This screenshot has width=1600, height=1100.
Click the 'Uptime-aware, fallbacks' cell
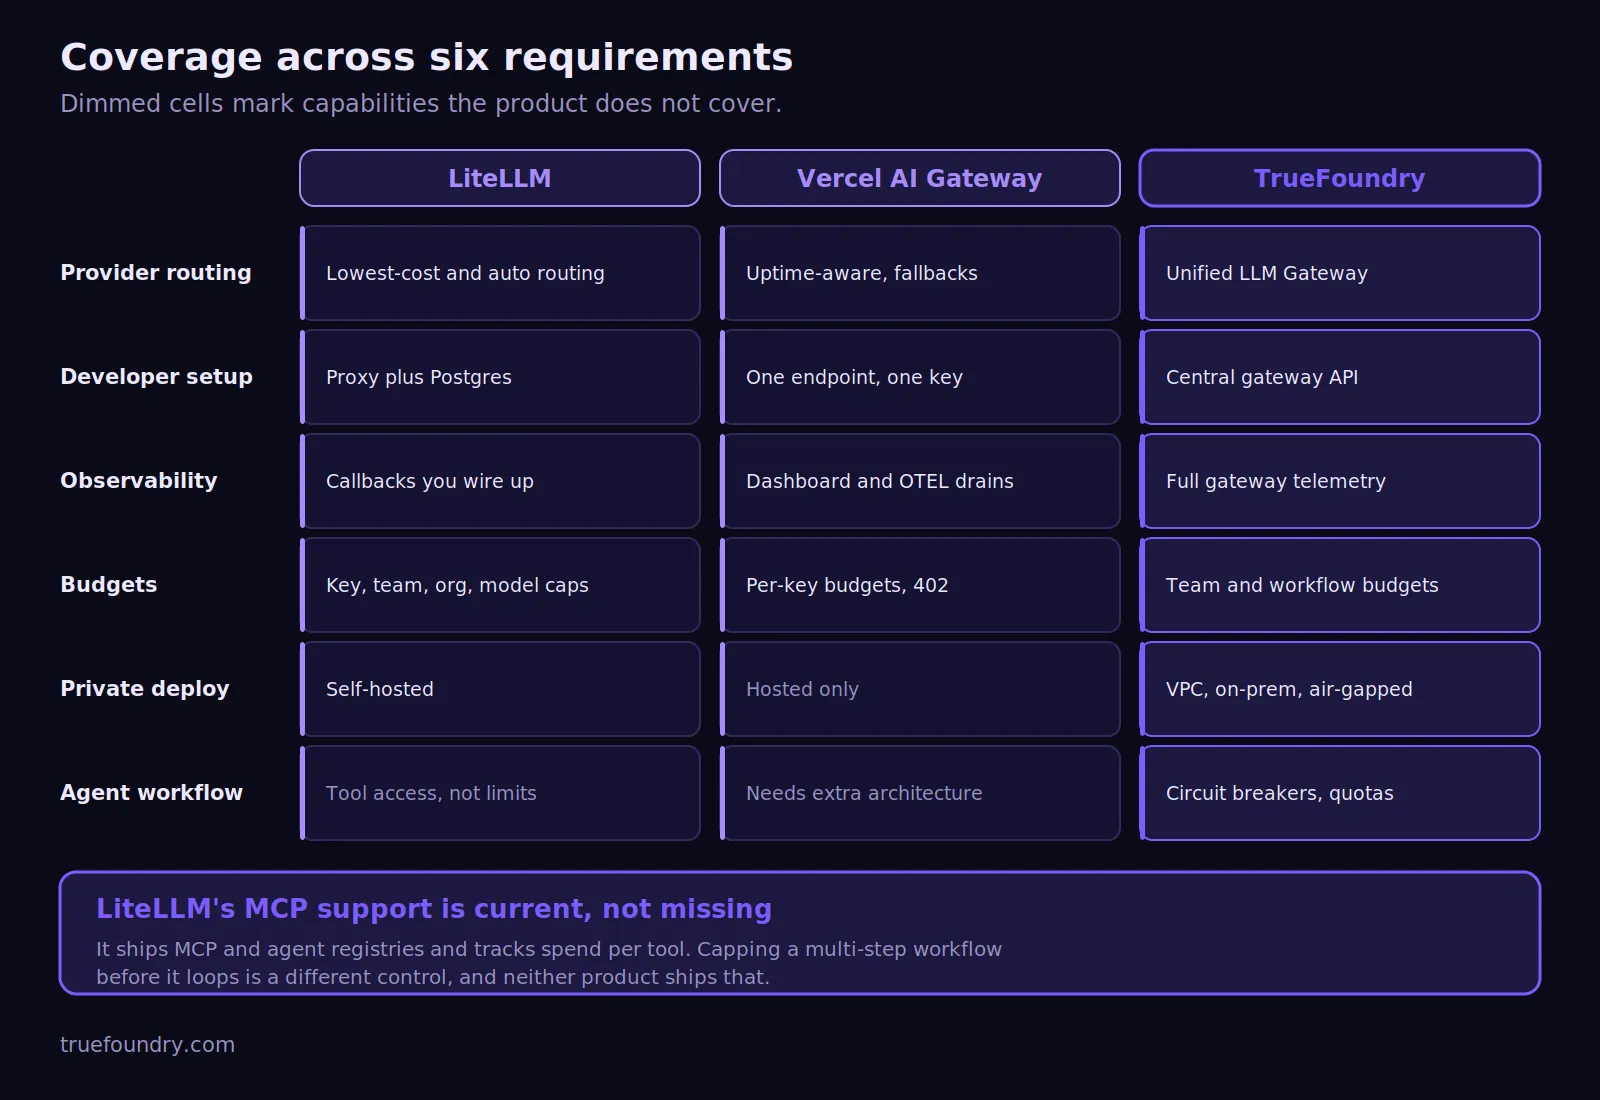[920, 273]
